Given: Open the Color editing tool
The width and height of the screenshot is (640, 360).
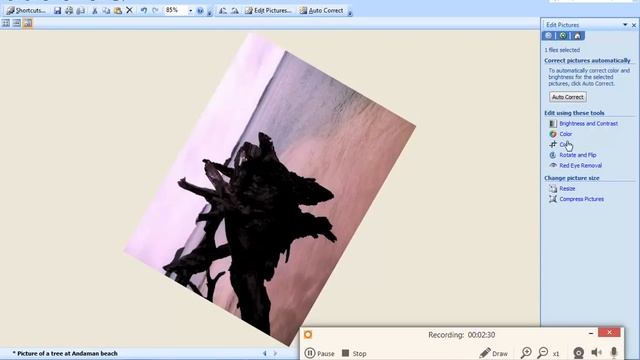Looking at the screenshot, I should (x=565, y=134).
